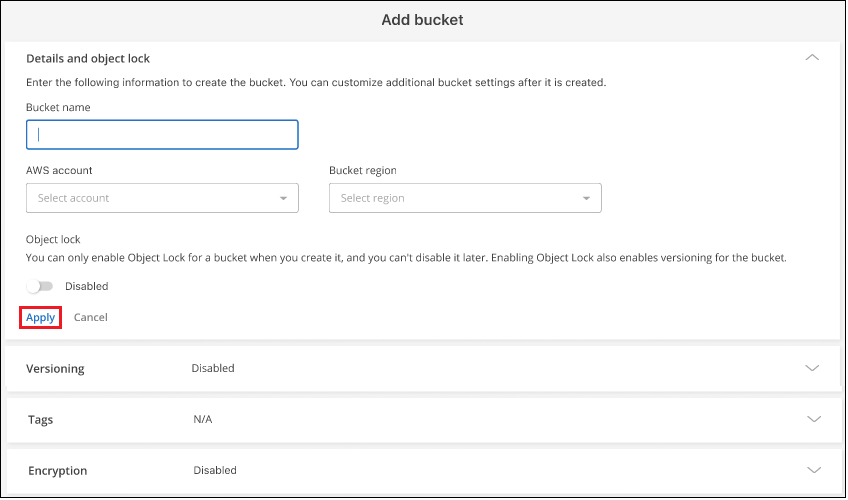Enable the Object lock toggle switch

(40, 286)
